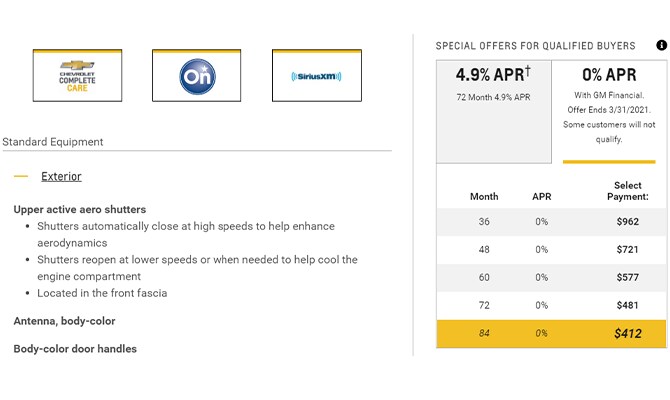The image size is (670, 400).
Task: Select the 0% APR offer tab
Action: pyautogui.click(x=609, y=112)
